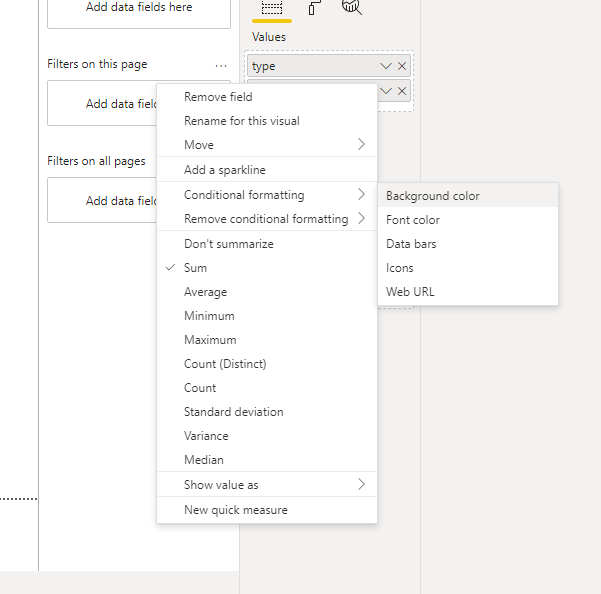Open the Analytics magnifier icon
601x594 pixels.
coord(352,7)
